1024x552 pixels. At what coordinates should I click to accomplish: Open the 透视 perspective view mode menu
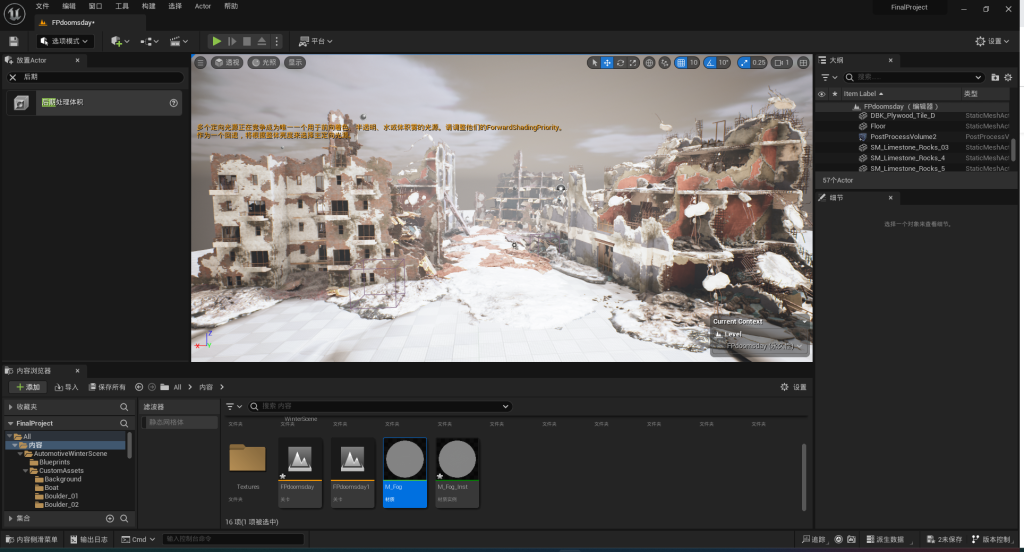[228, 63]
